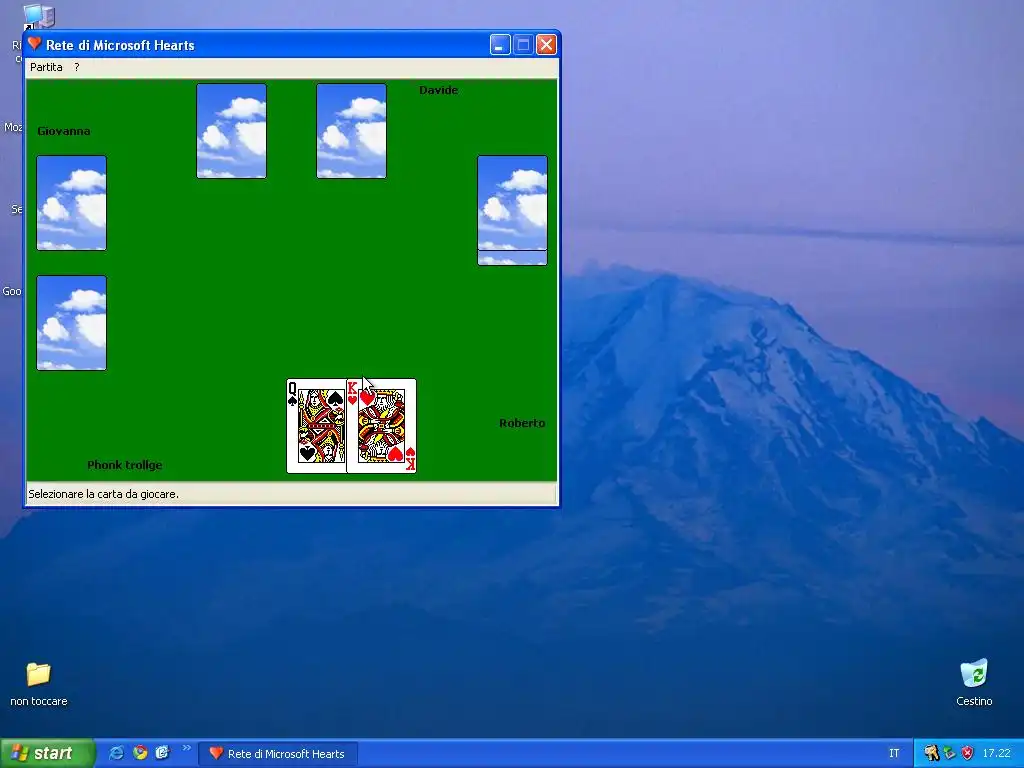Click the player name Davide

coord(438,90)
